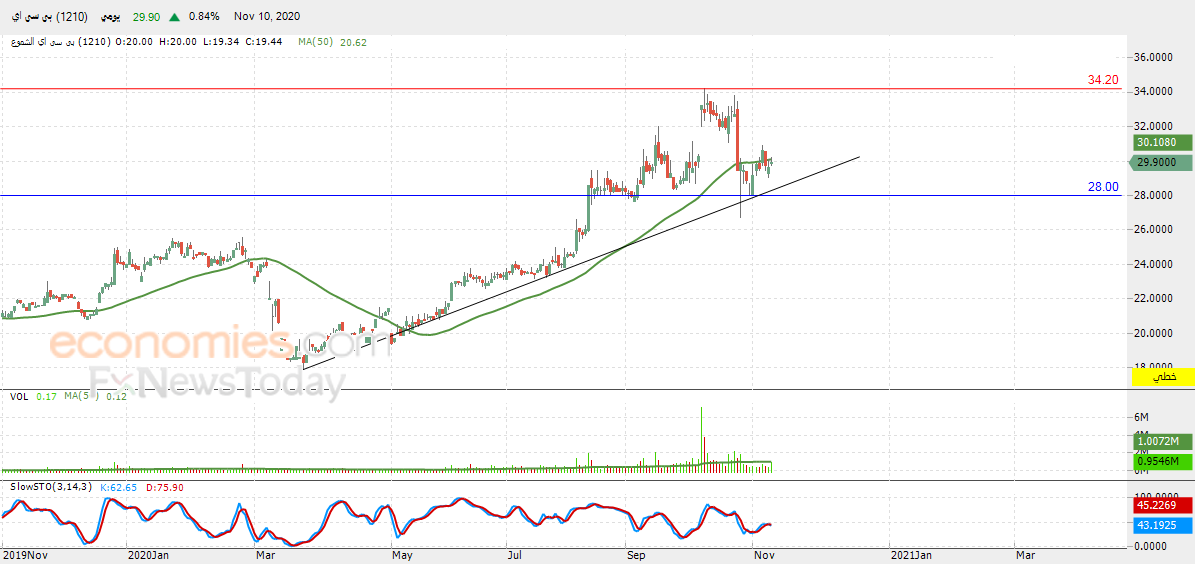Click the Nov 2020 time axis label
Viewport: 1195px width, 564px height.
pyautogui.click(x=763, y=556)
